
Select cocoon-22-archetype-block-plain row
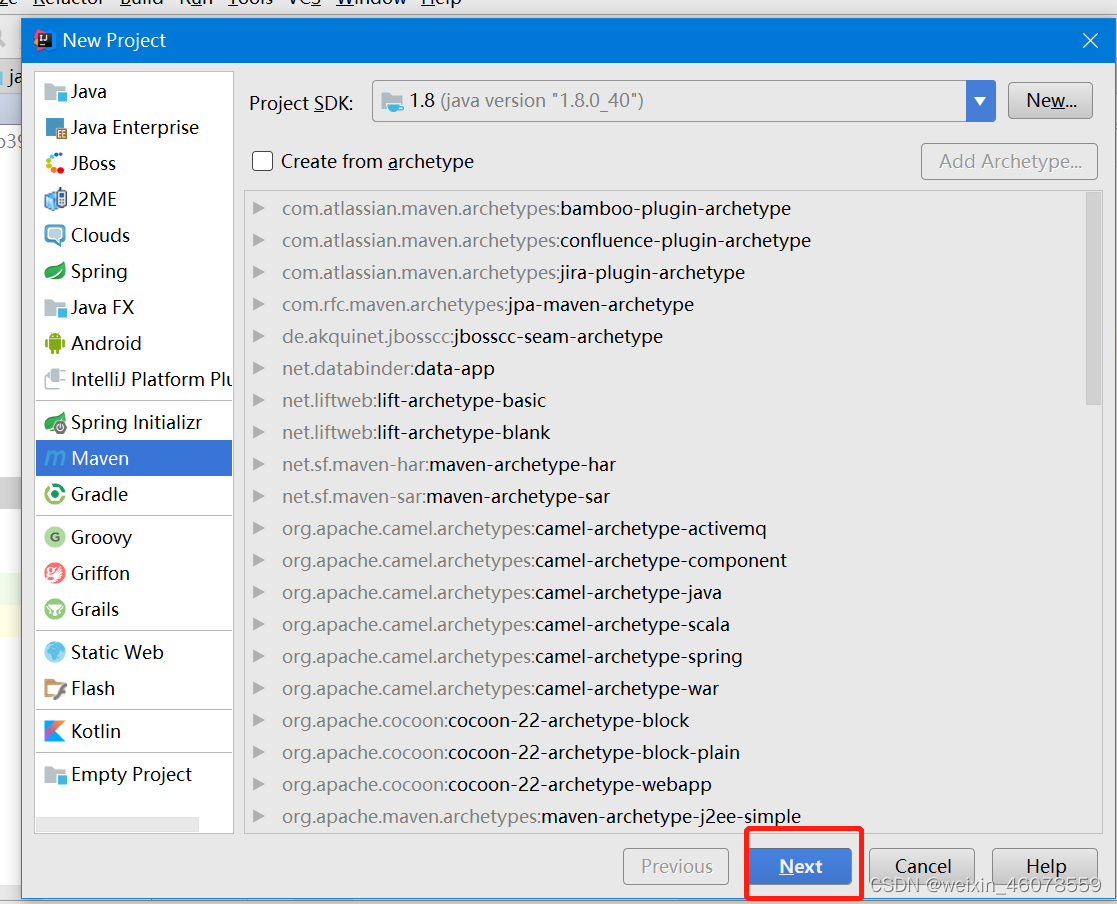665,752
